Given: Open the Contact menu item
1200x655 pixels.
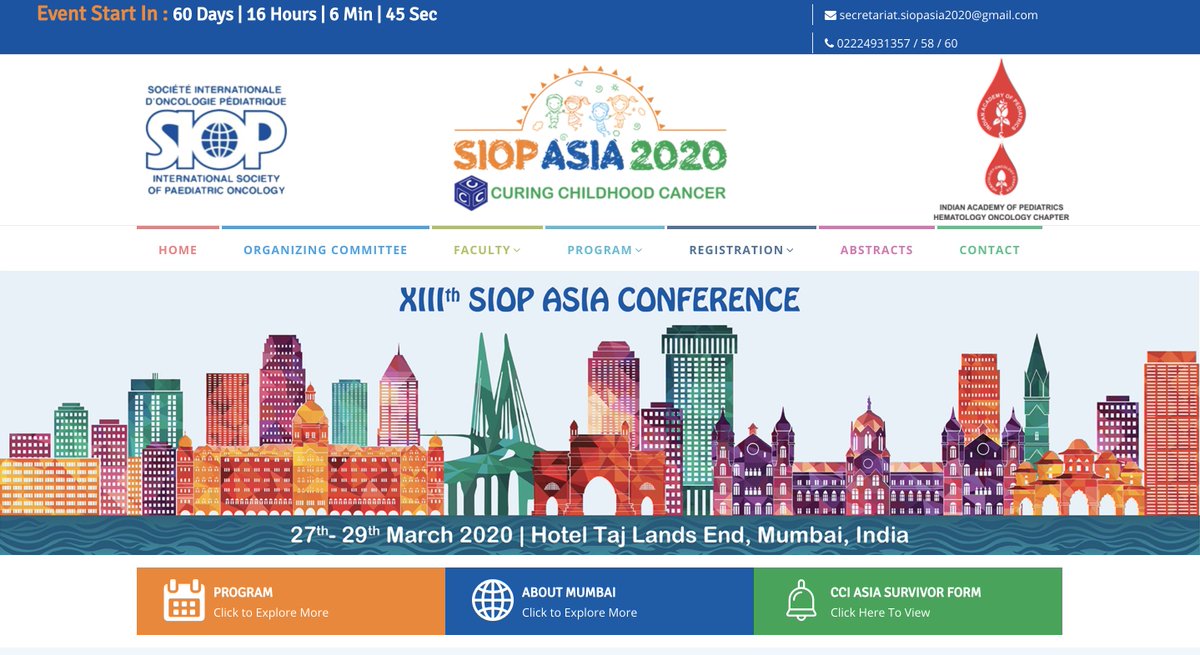Looking at the screenshot, I should click(989, 250).
